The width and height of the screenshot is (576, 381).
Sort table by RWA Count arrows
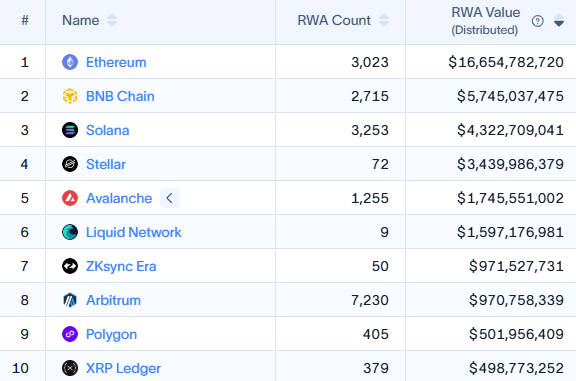[x=384, y=20]
